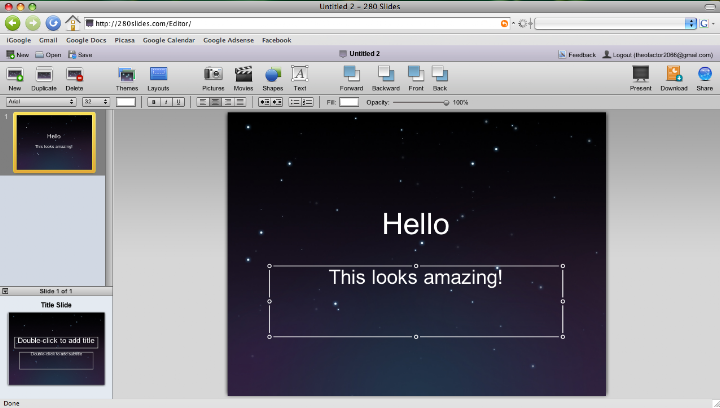
Task: Insert Pictures into the slide
Action: [213, 78]
